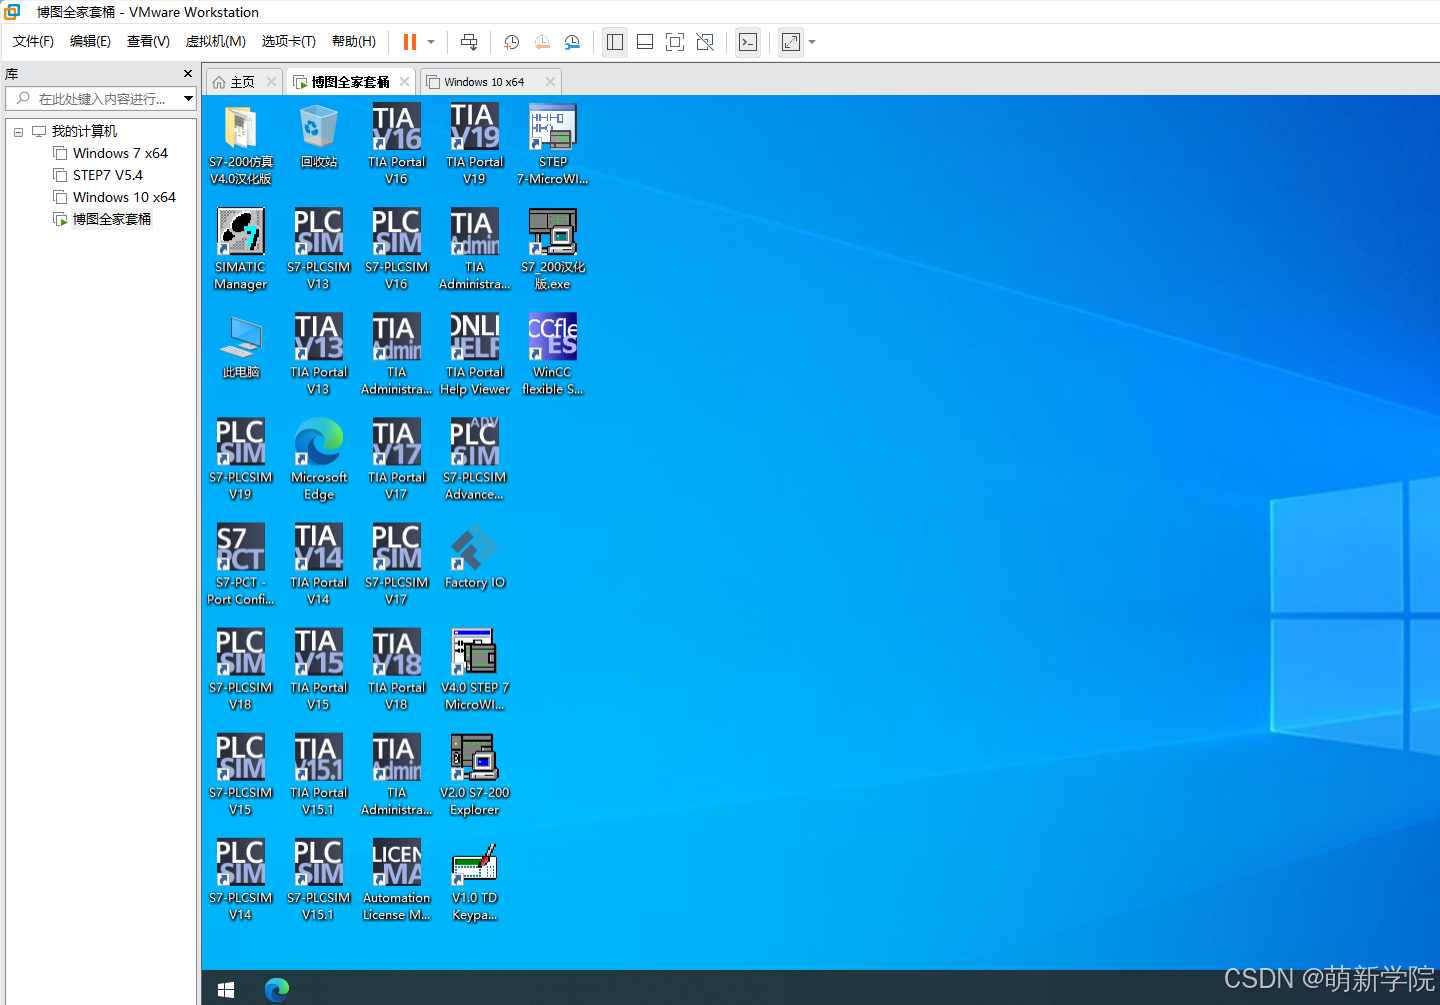This screenshot has height=1005, width=1440.
Task: Open the 帮助(H) menu
Action: click(x=354, y=41)
